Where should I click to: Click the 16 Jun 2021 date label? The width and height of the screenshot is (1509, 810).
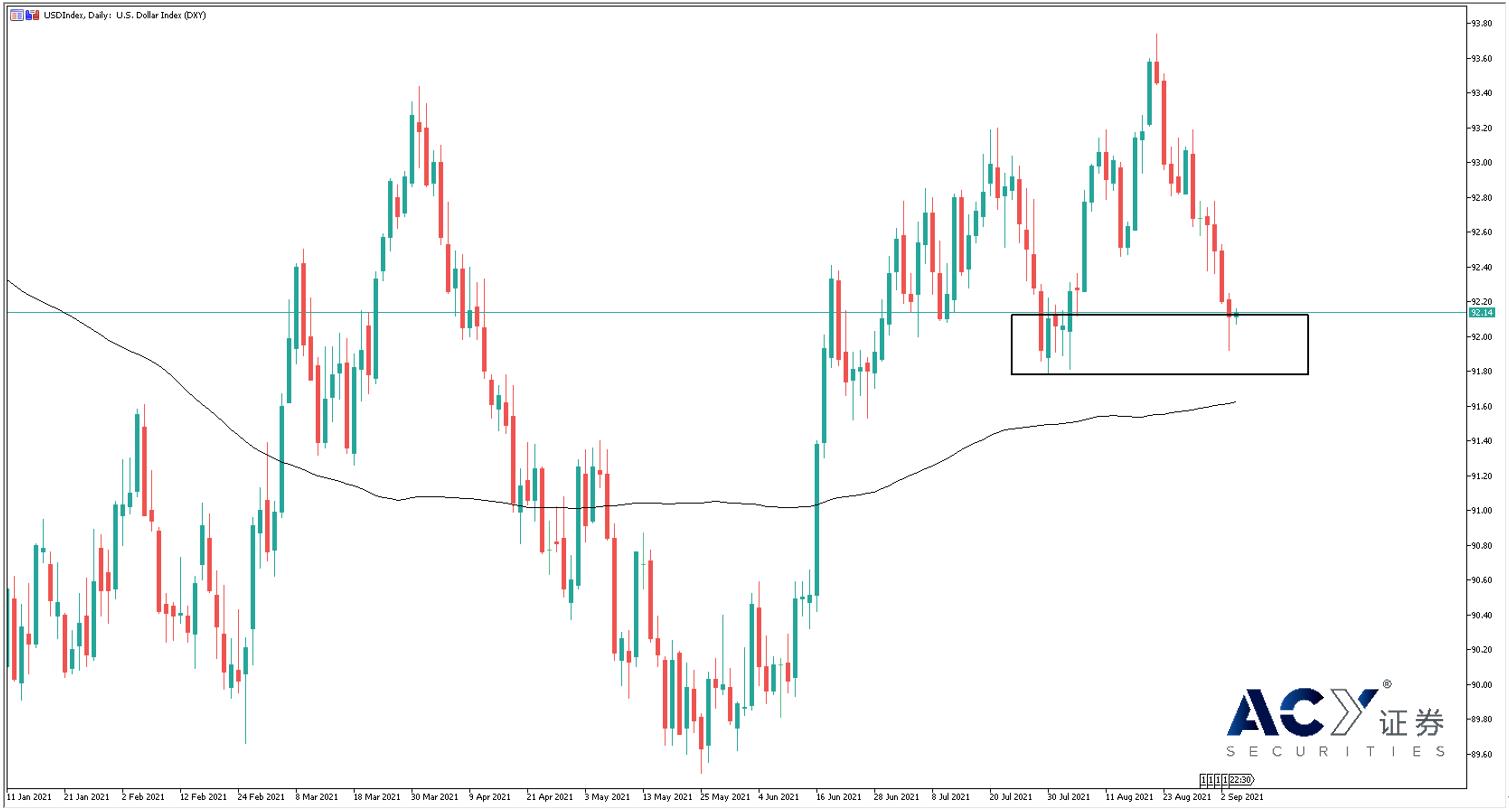coord(839,797)
